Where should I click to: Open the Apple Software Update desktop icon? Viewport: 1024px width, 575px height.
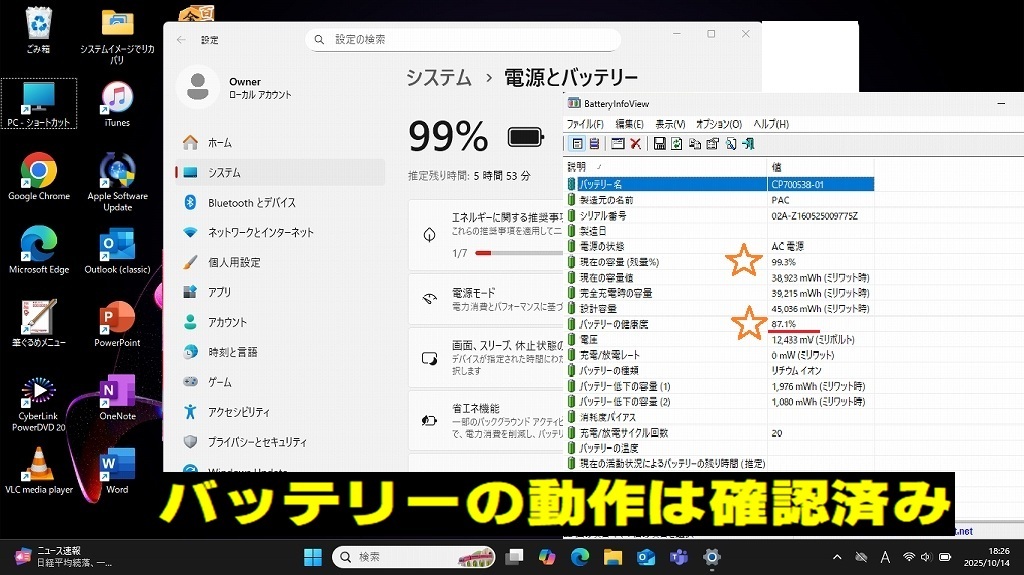[x=118, y=182]
